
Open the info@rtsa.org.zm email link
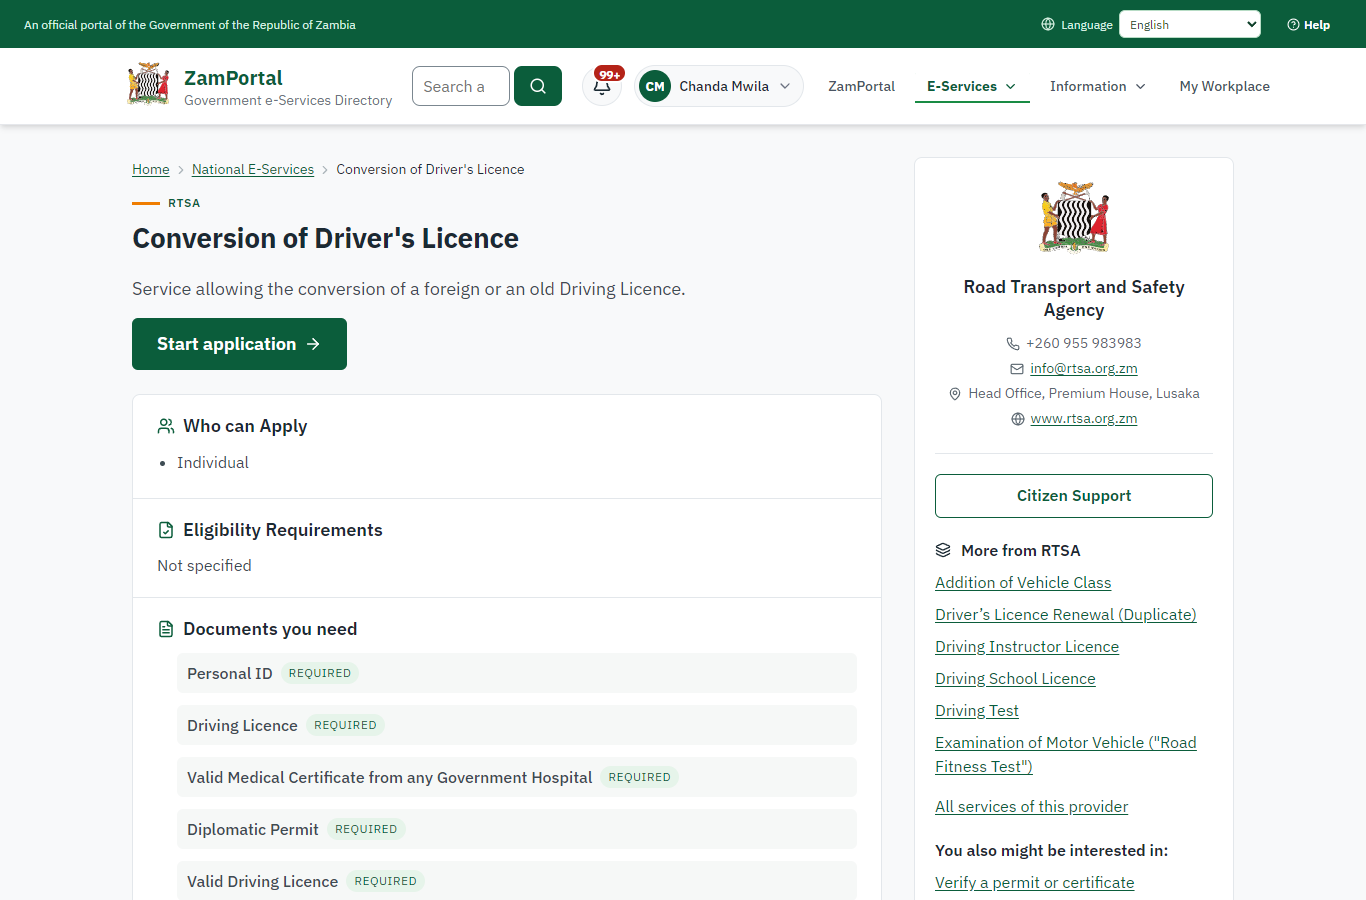coord(1084,369)
